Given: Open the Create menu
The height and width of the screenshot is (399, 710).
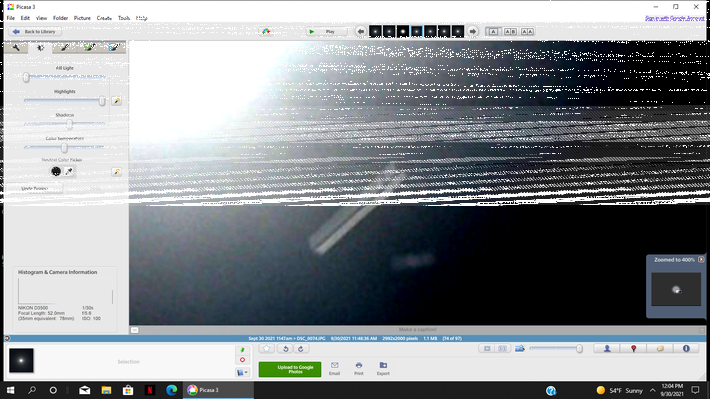Looking at the screenshot, I should (104, 18).
